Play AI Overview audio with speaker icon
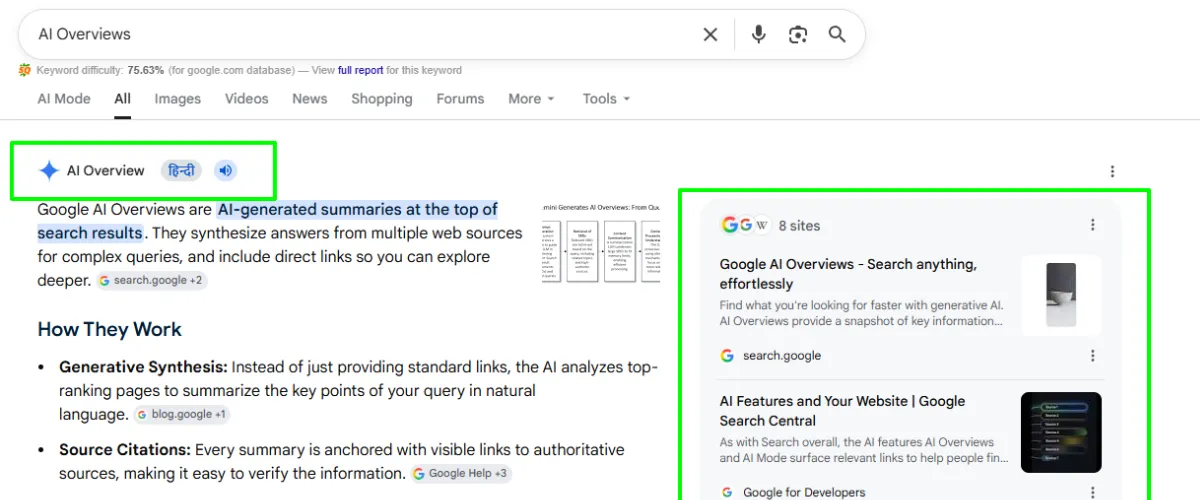The height and width of the screenshot is (500, 1200). click(x=226, y=171)
